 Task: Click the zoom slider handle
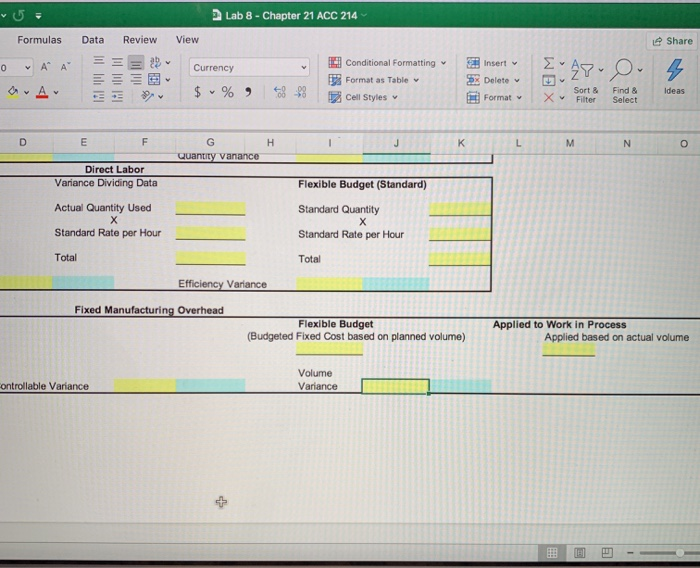(x=679, y=553)
